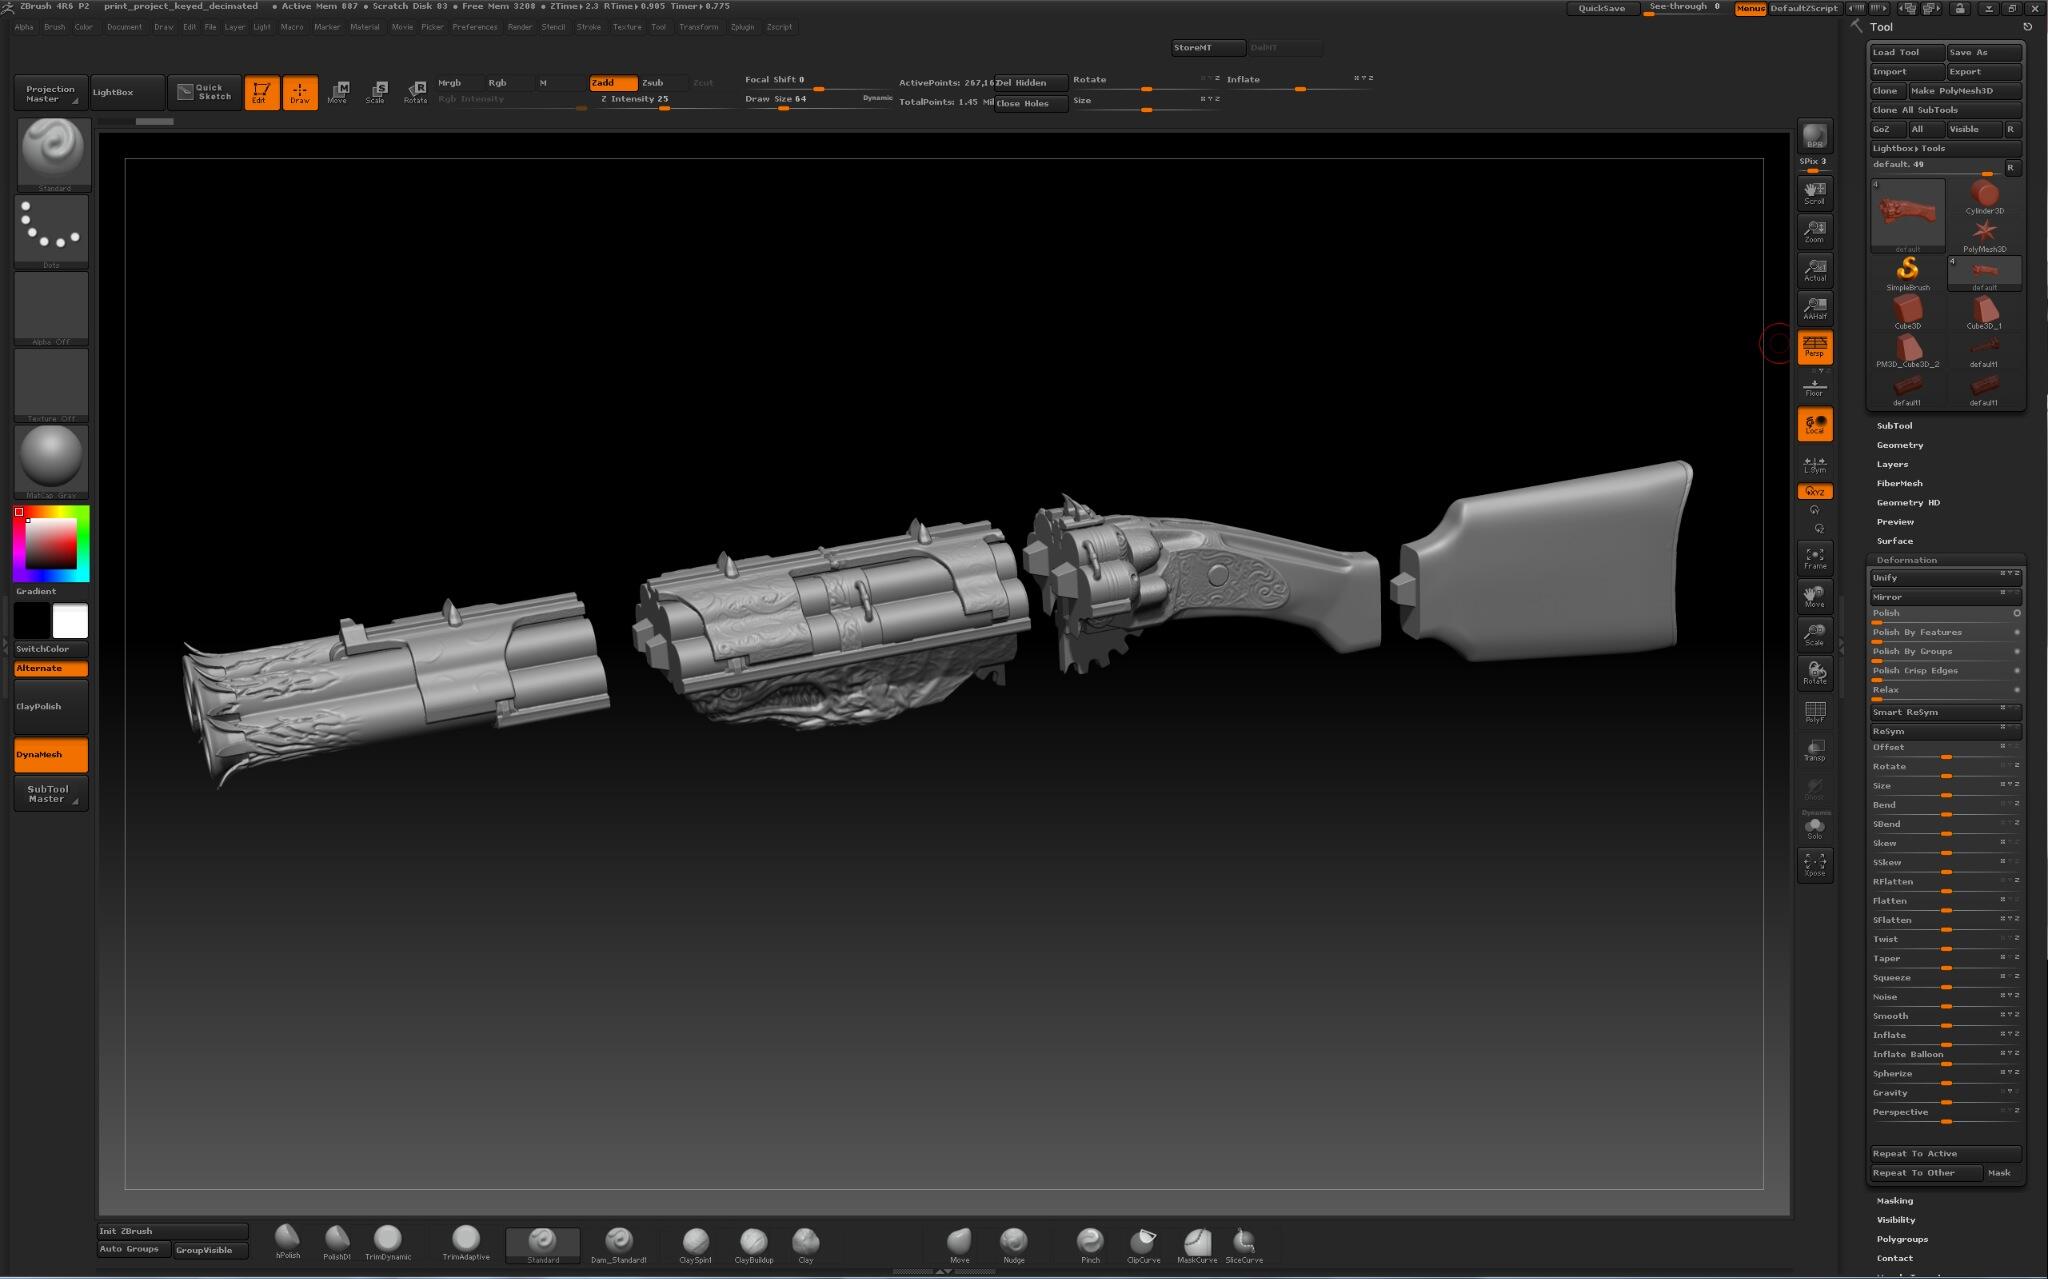Open the Render menu
2048x1279 pixels.
[520, 27]
